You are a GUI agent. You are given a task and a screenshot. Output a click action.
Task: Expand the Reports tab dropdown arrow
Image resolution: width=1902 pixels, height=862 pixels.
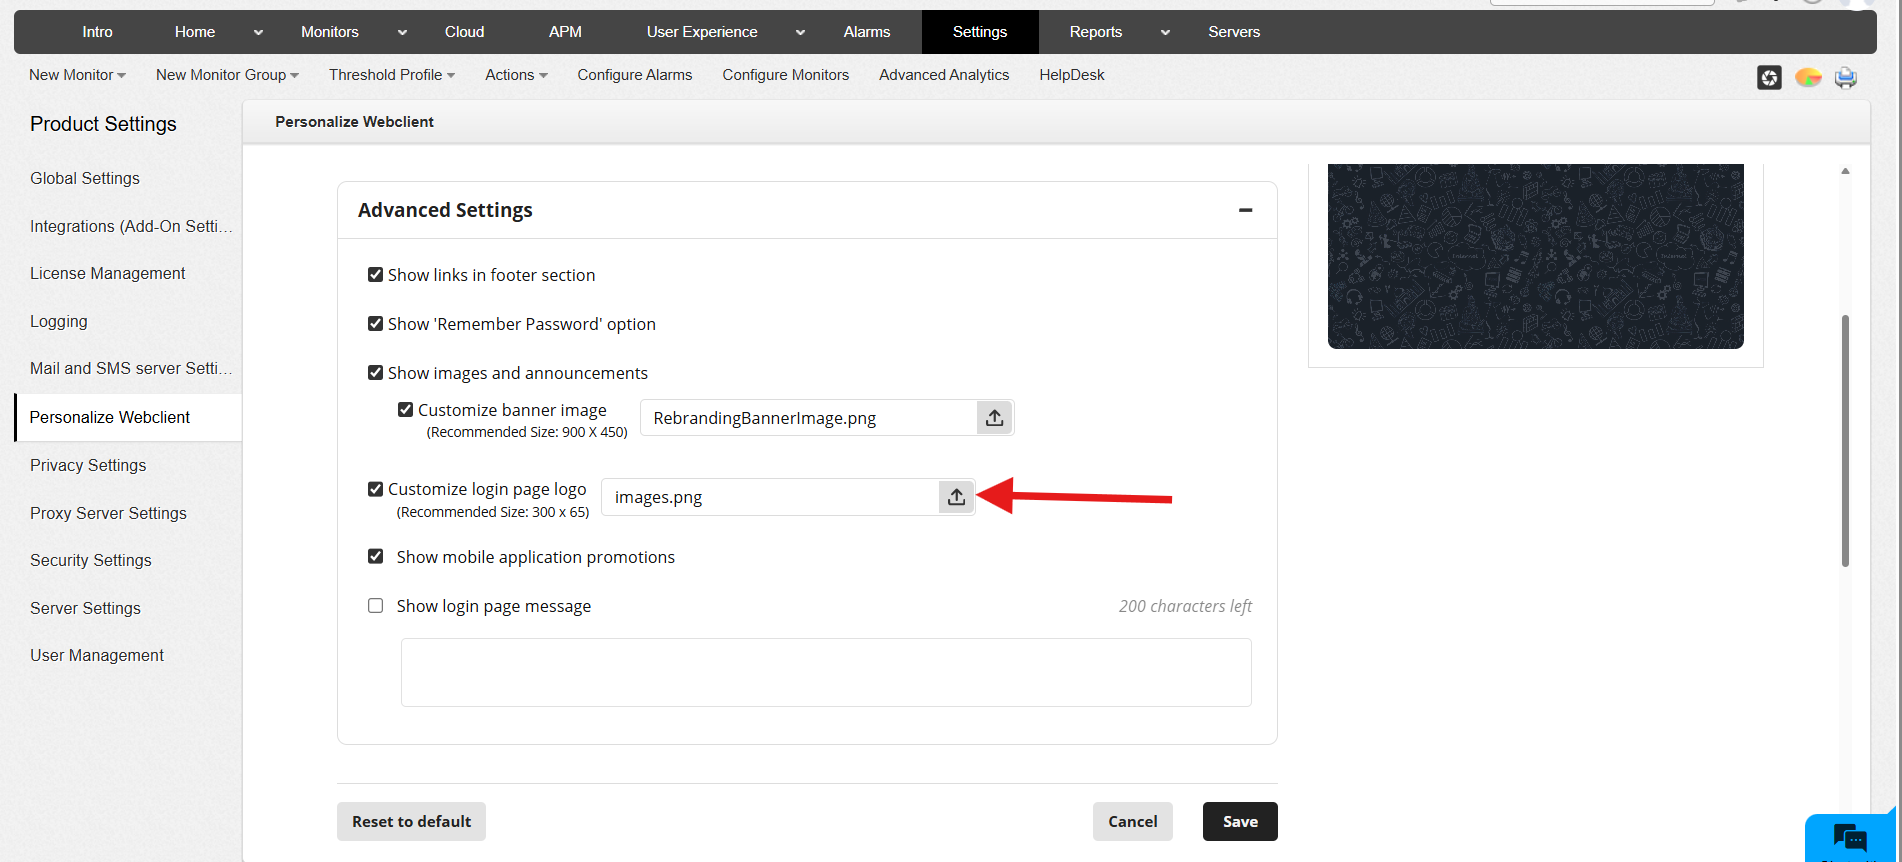click(x=1165, y=32)
